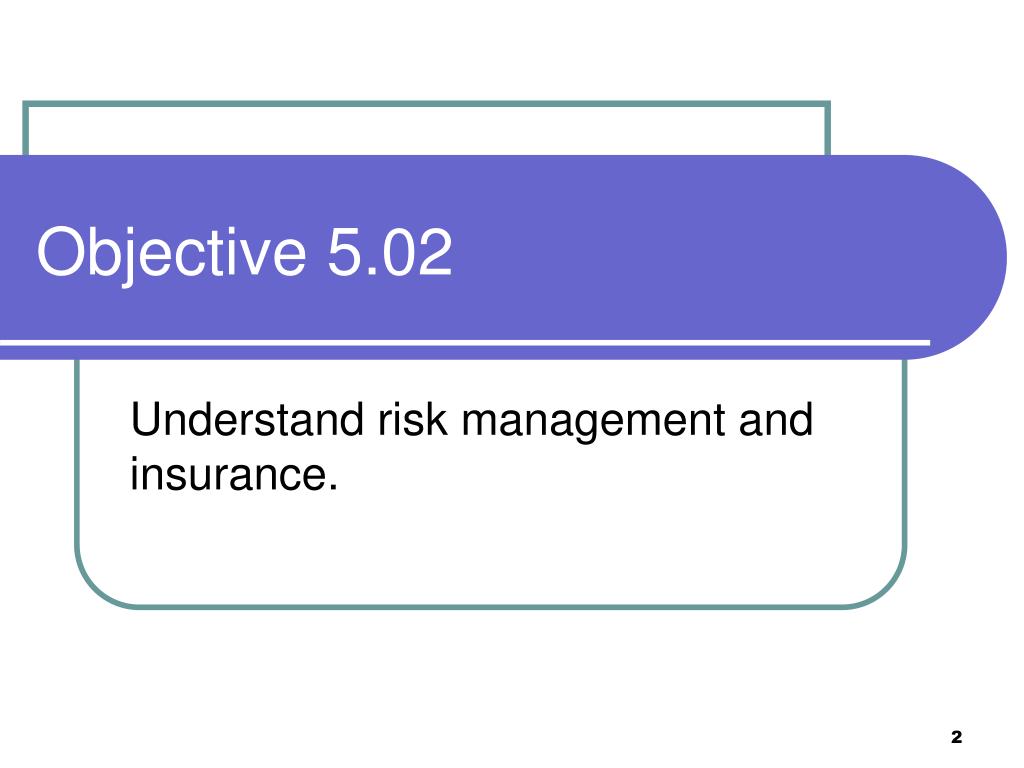Click the purple banner area right of "5.02"
The image size is (1024, 768).
point(686,253)
